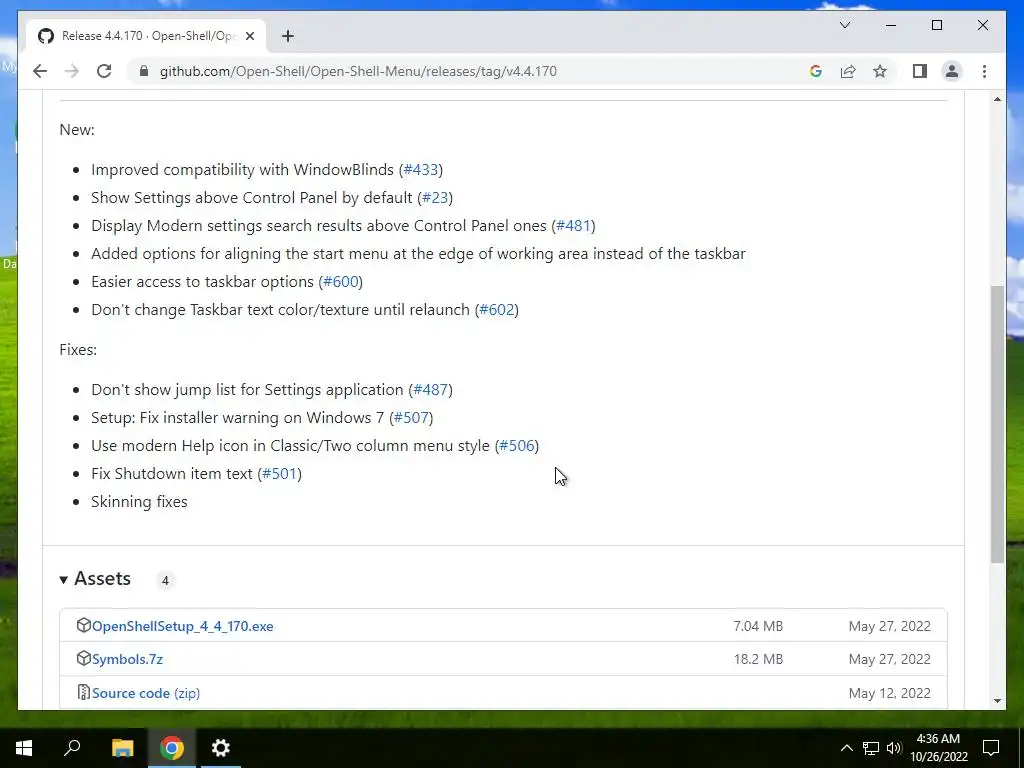Open File Explorer from taskbar
Screen dimensions: 1024x768
coord(122,748)
